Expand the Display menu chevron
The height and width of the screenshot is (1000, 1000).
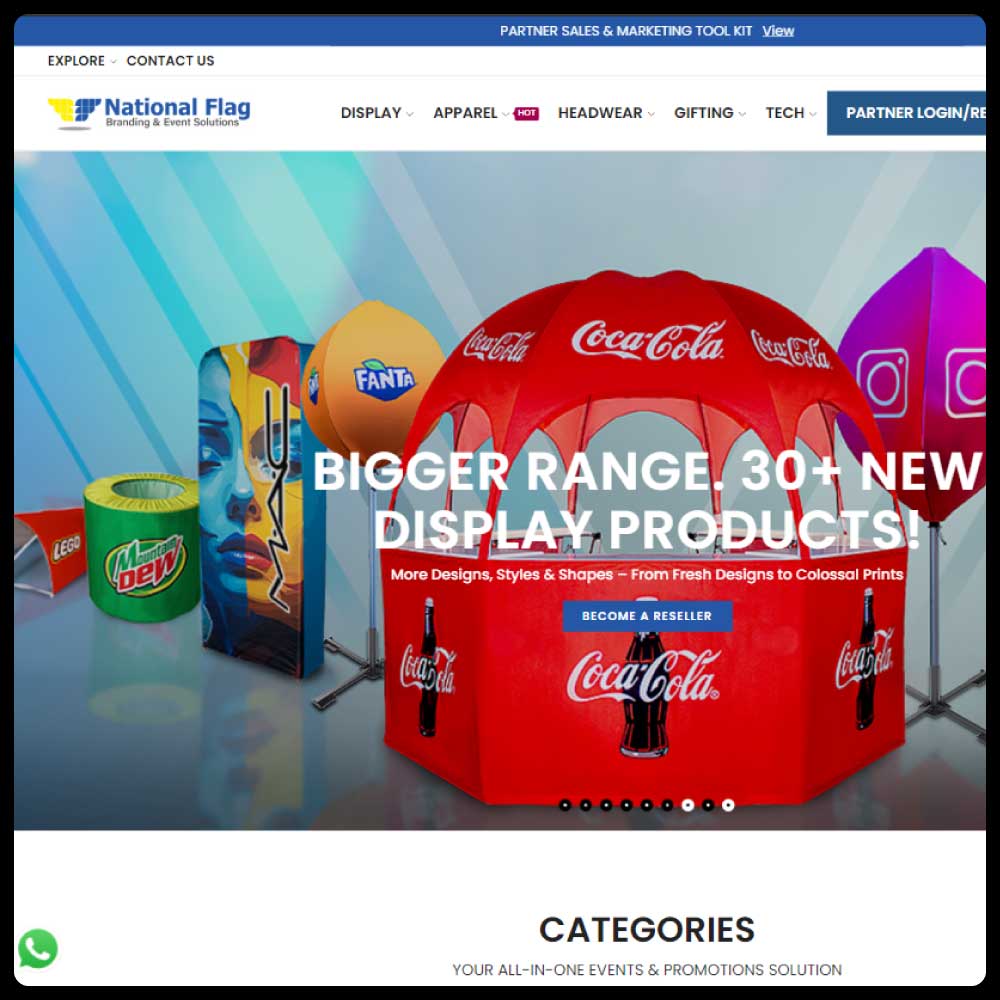click(409, 114)
